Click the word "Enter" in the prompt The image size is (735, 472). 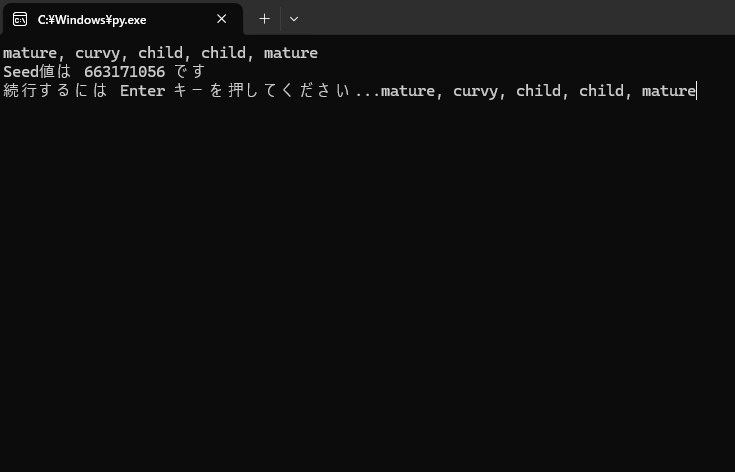(x=142, y=91)
